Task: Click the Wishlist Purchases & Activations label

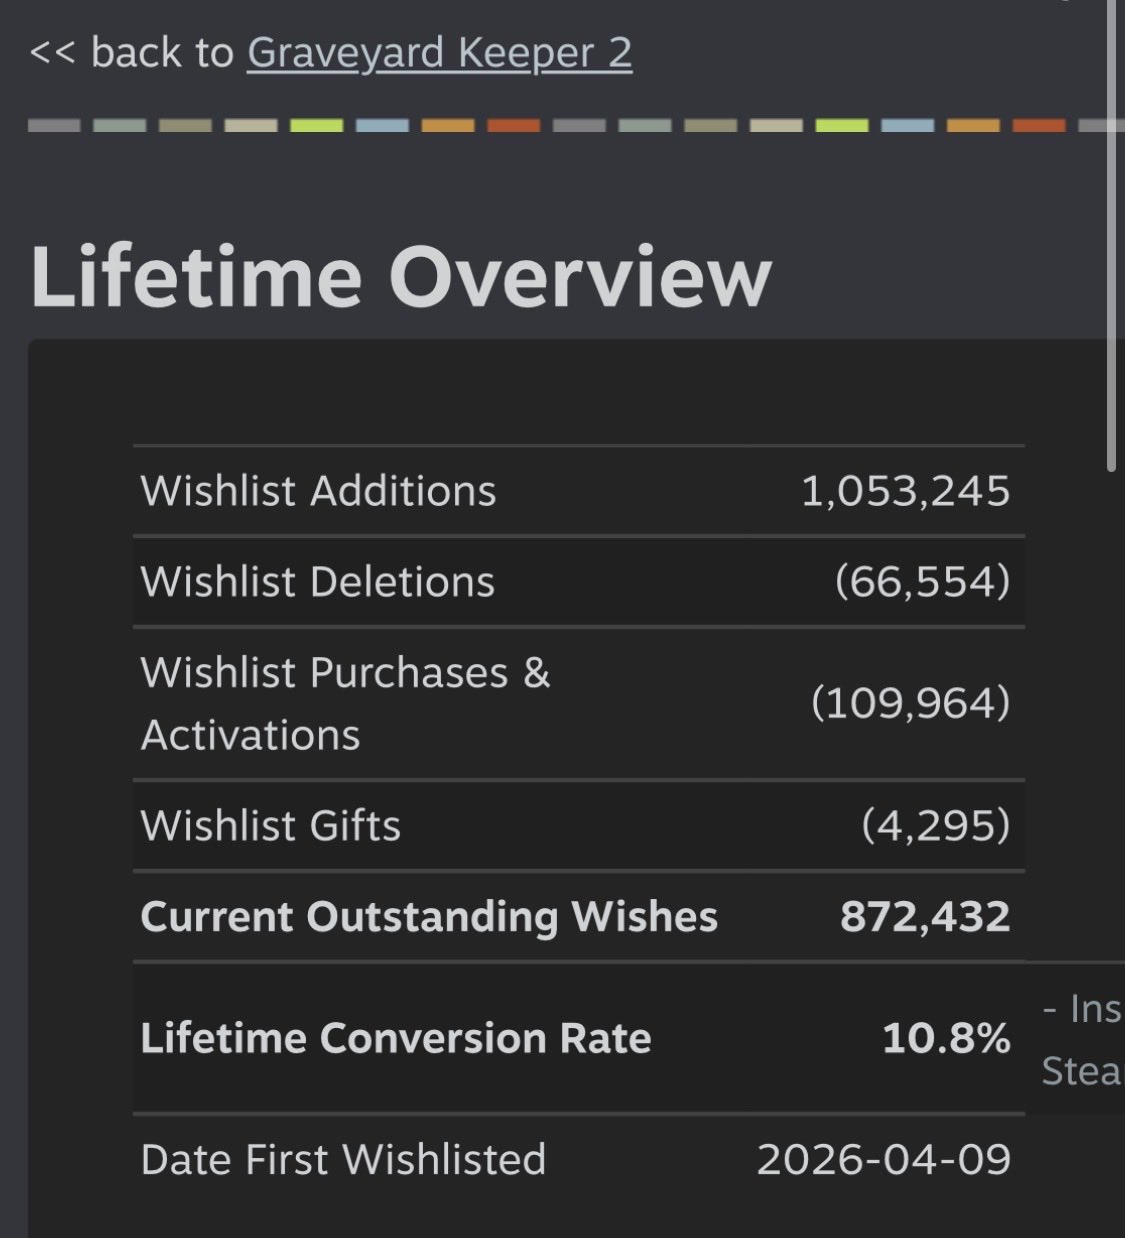Action: click(x=345, y=704)
